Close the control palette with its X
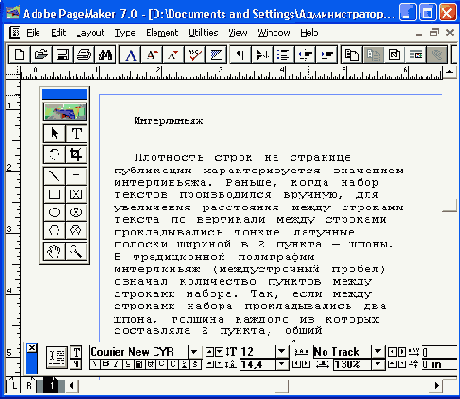Viewport: 460px width, 399px height. coord(32,348)
